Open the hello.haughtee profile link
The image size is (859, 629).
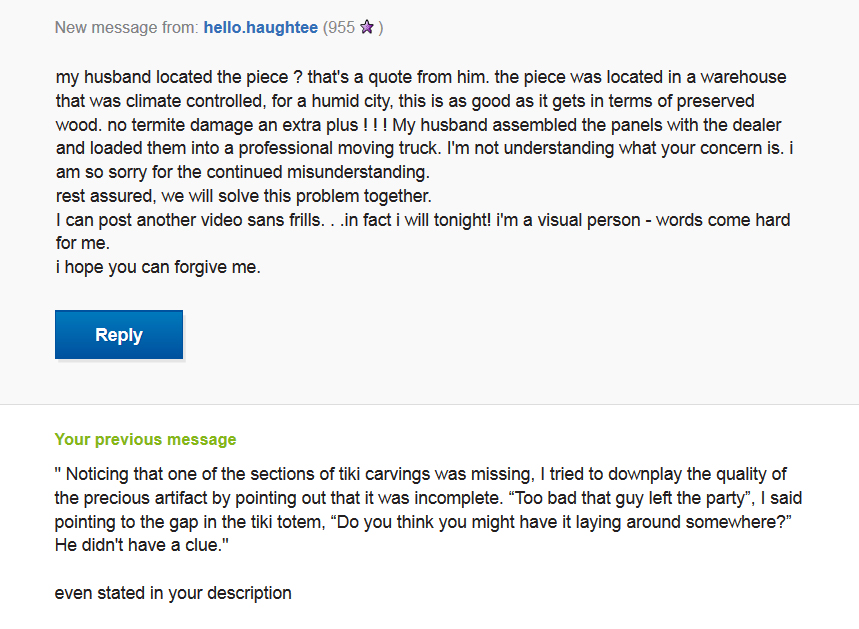pyautogui.click(x=260, y=28)
